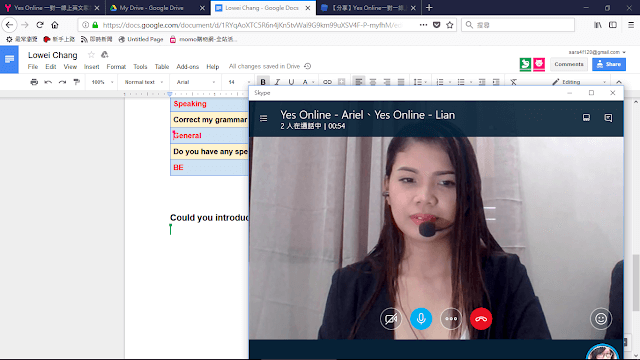Open the Tools menu
The image size is (640, 360).
tap(140, 67)
